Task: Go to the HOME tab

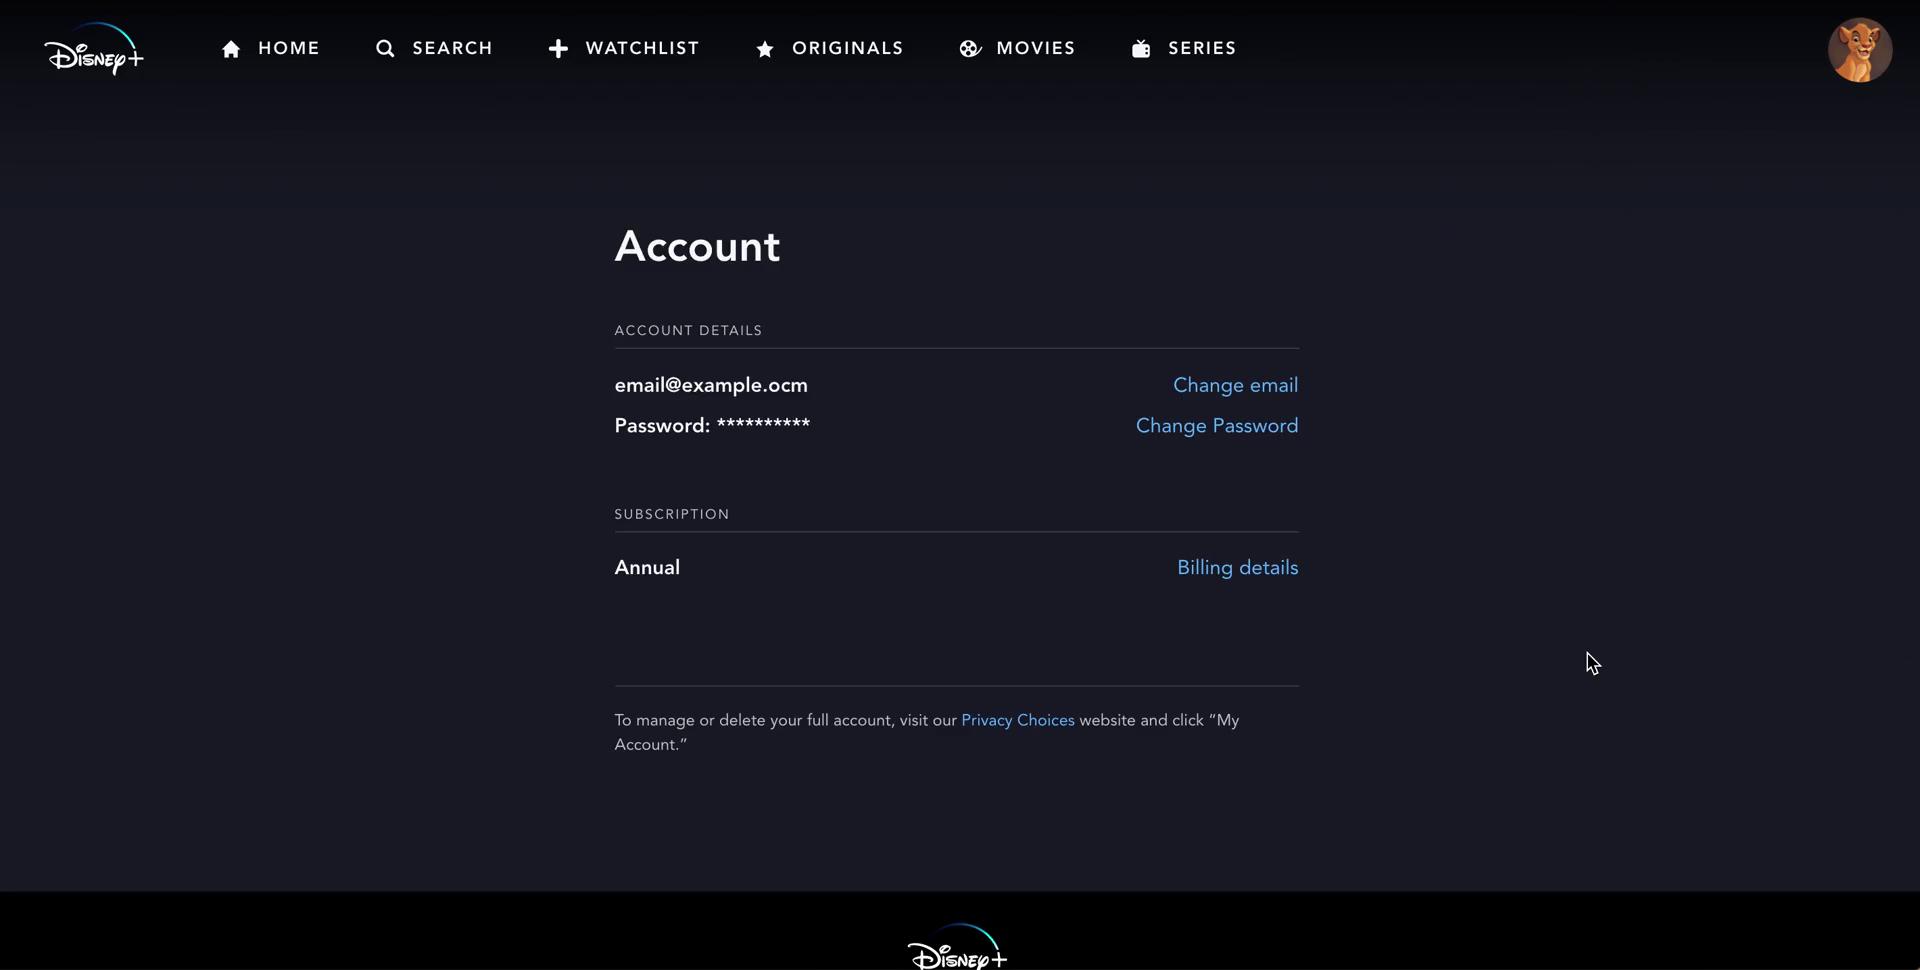Action: 289,48
